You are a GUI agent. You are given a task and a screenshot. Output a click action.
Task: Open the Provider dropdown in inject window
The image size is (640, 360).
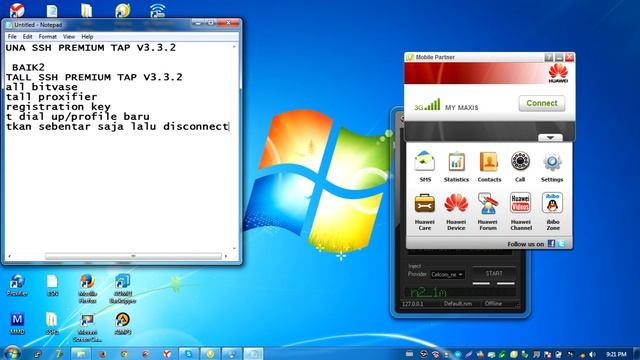tap(447, 275)
